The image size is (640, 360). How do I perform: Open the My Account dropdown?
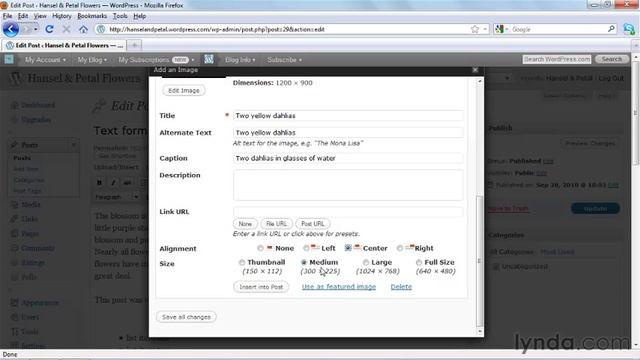click(45, 60)
